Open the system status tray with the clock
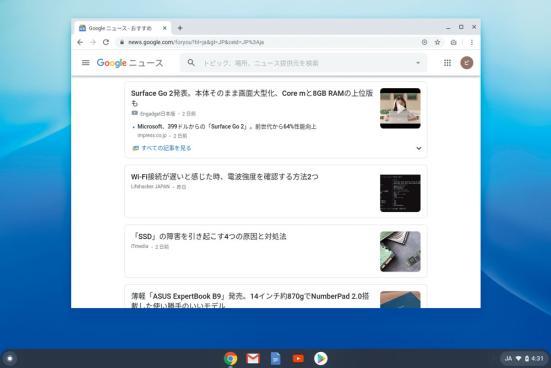 pyautogui.click(x=524, y=359)
